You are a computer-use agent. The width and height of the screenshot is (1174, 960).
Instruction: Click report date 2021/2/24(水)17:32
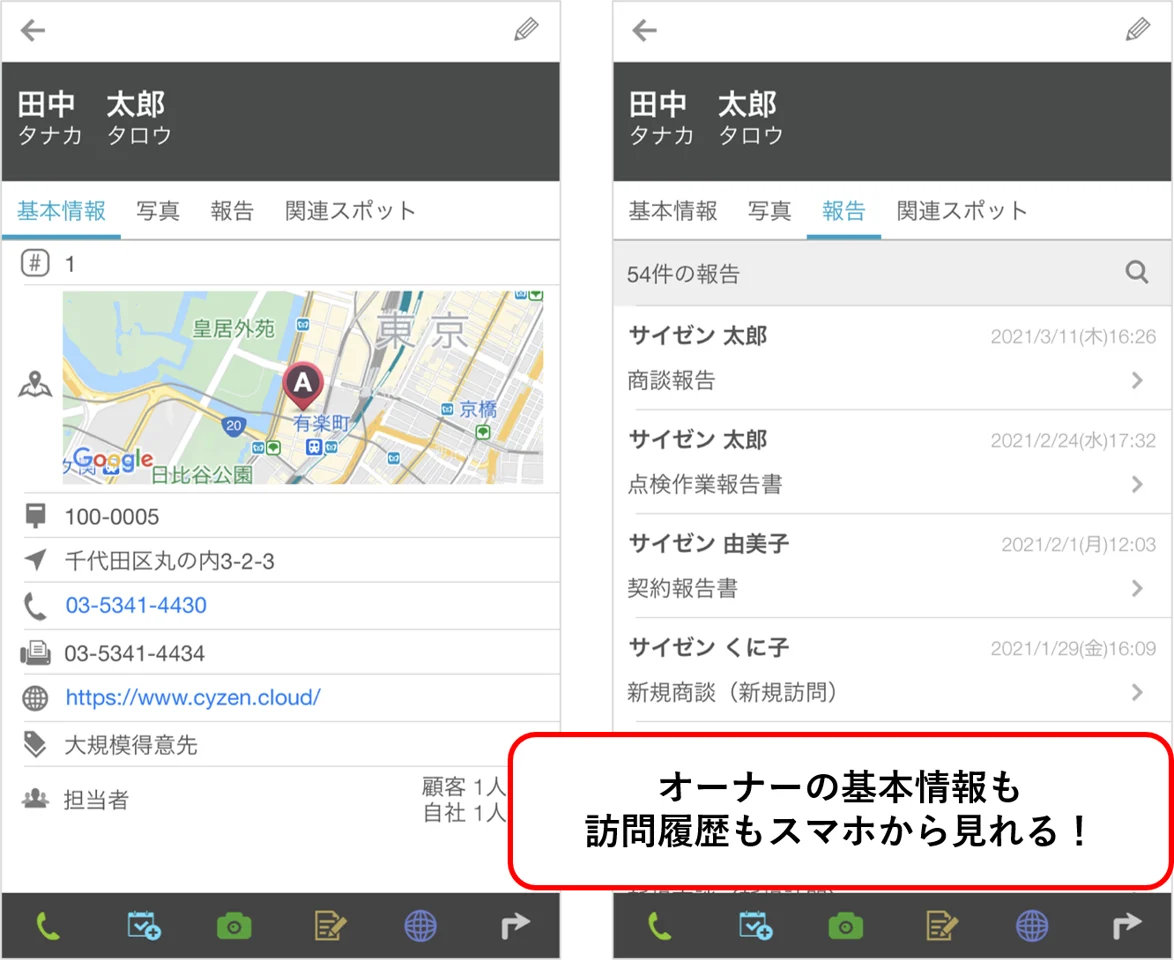pyautogui.click(x=1073, y=441)
